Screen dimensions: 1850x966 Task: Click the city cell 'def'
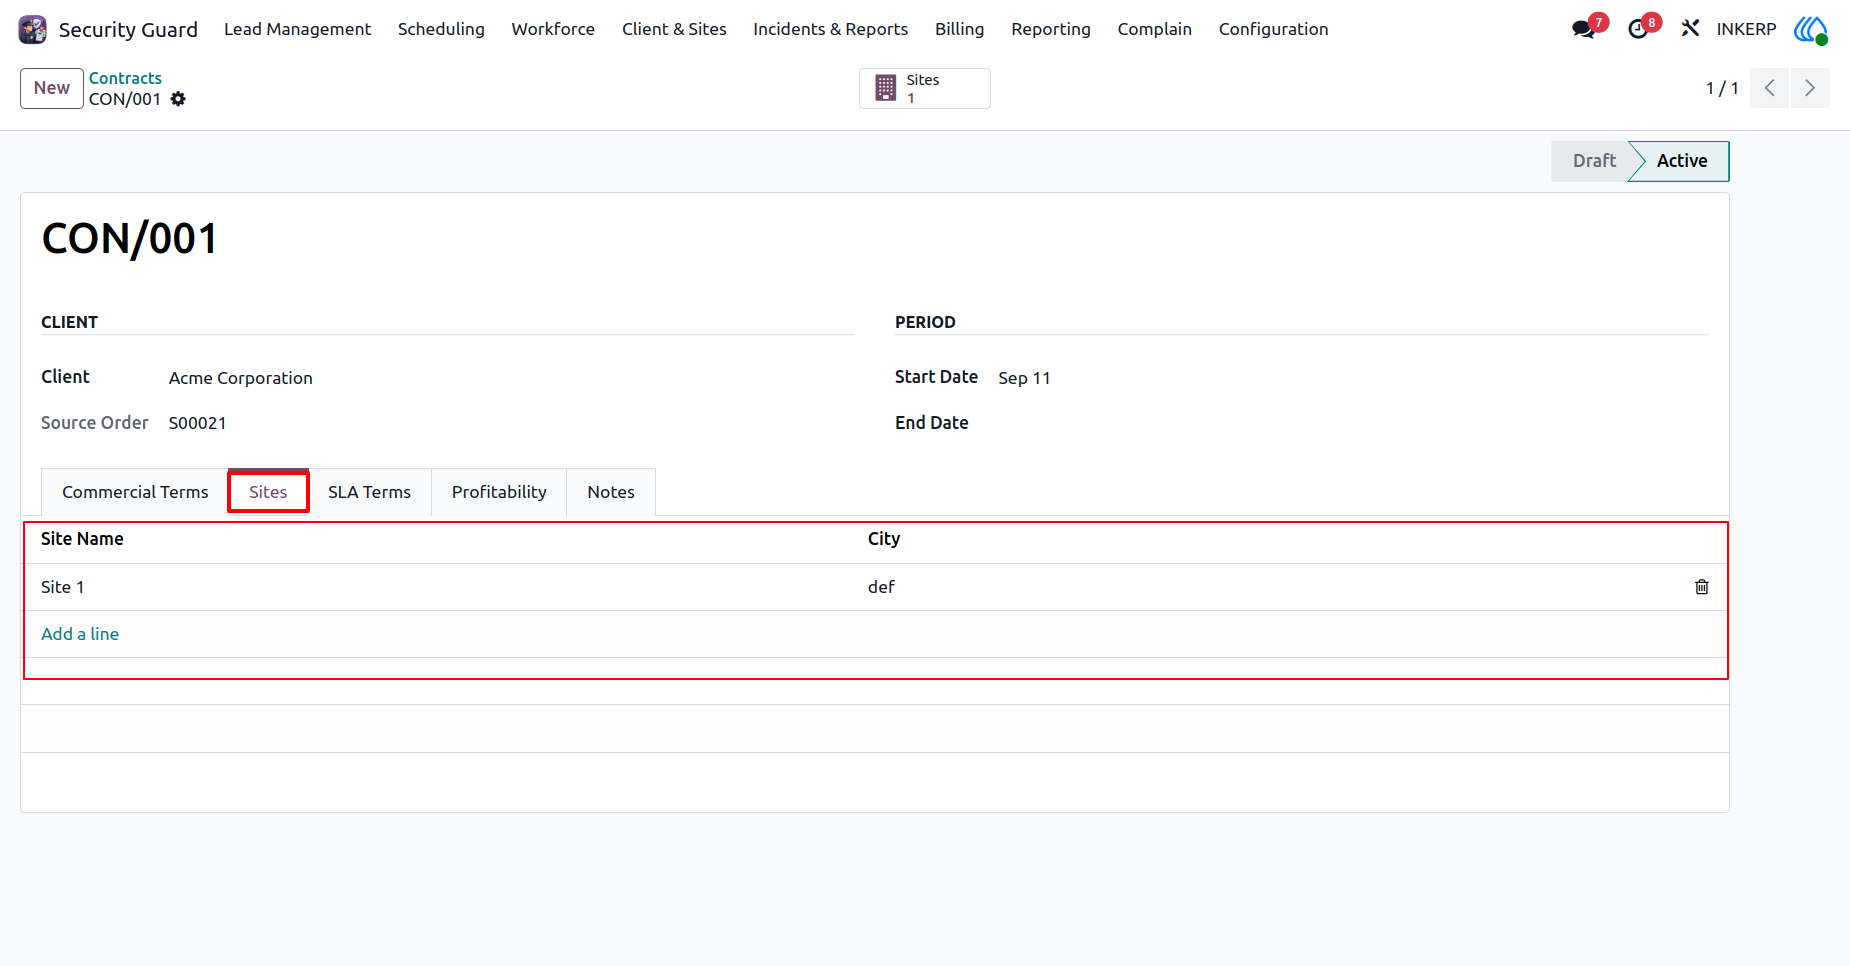coord(1270,587)
